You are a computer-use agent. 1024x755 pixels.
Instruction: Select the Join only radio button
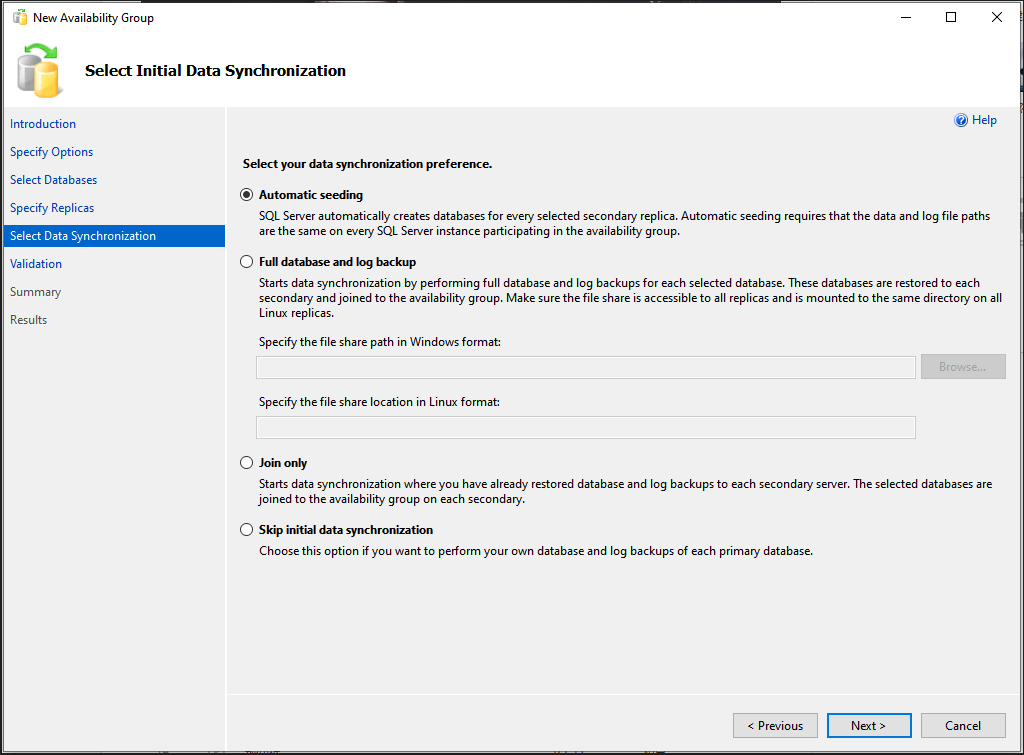[247, 463]
